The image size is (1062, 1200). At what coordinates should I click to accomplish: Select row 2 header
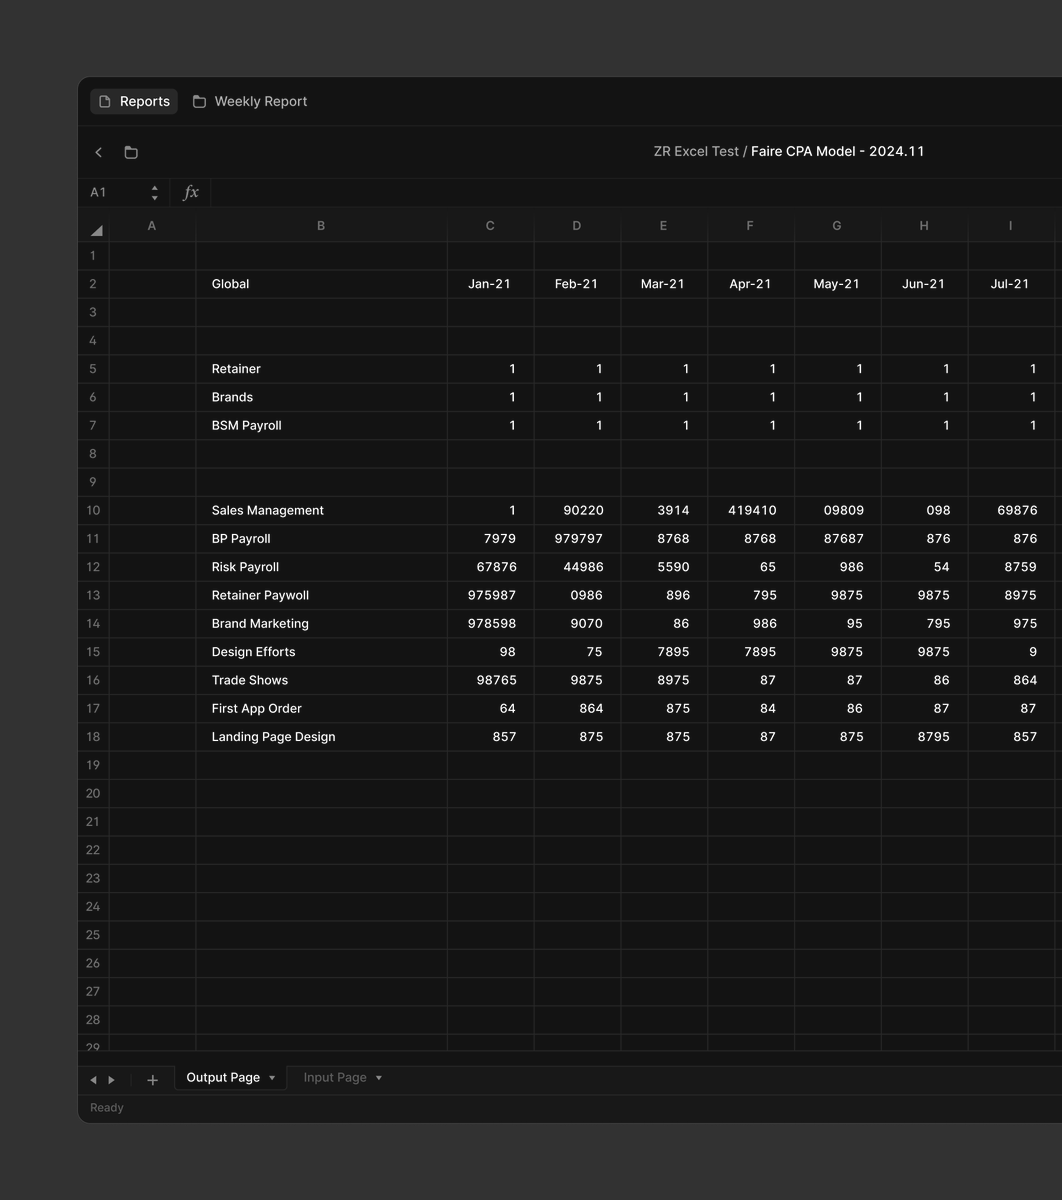pyautogui.click(x=93, y=284)
